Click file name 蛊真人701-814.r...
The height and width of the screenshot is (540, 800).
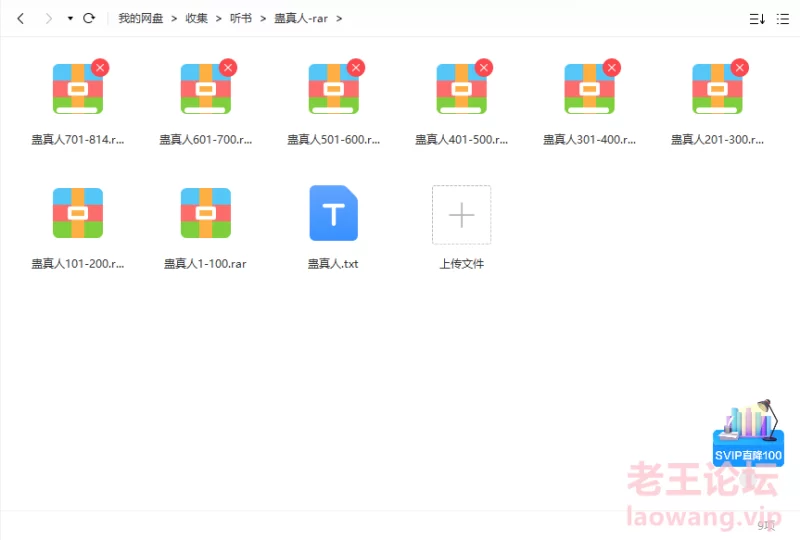[x=78, y=139]
